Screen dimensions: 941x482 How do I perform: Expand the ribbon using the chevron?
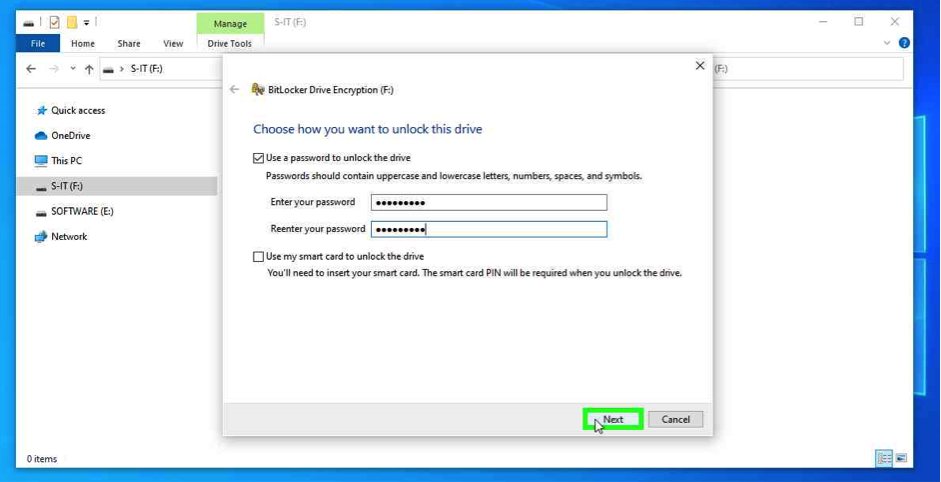886,43
